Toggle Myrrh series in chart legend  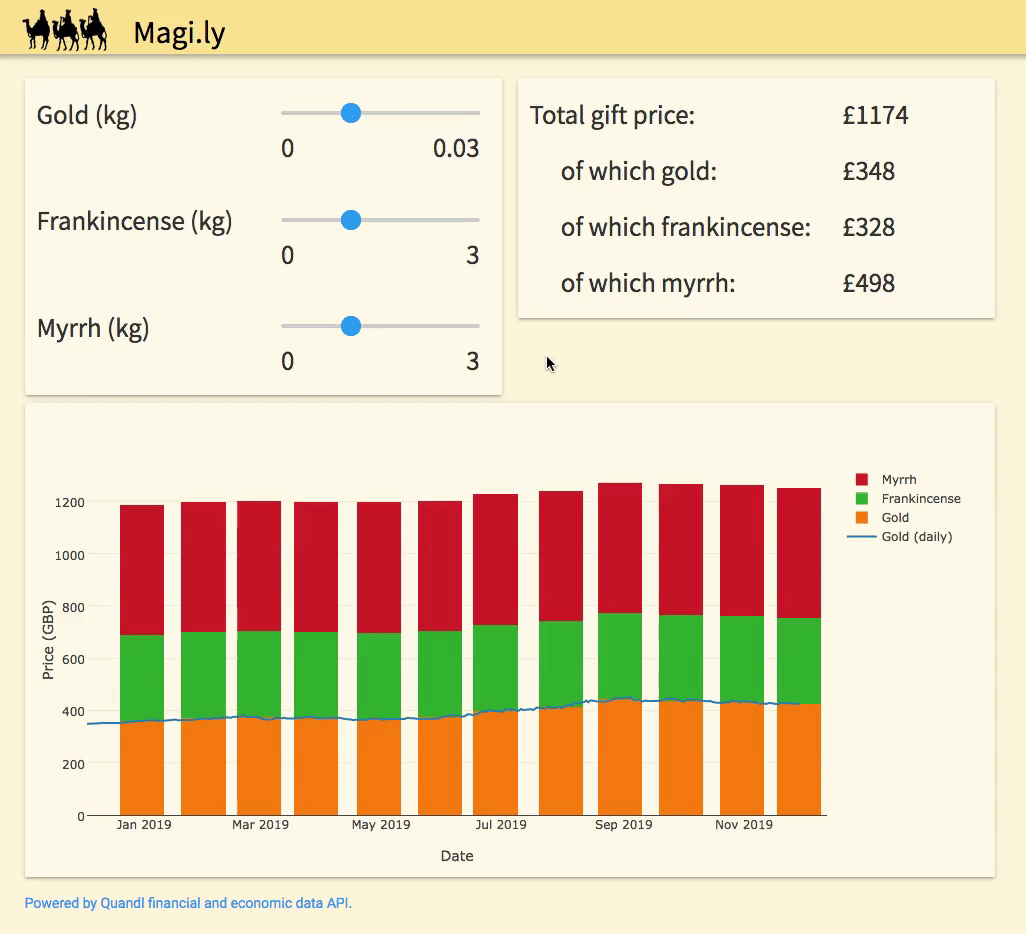point(898,480)
